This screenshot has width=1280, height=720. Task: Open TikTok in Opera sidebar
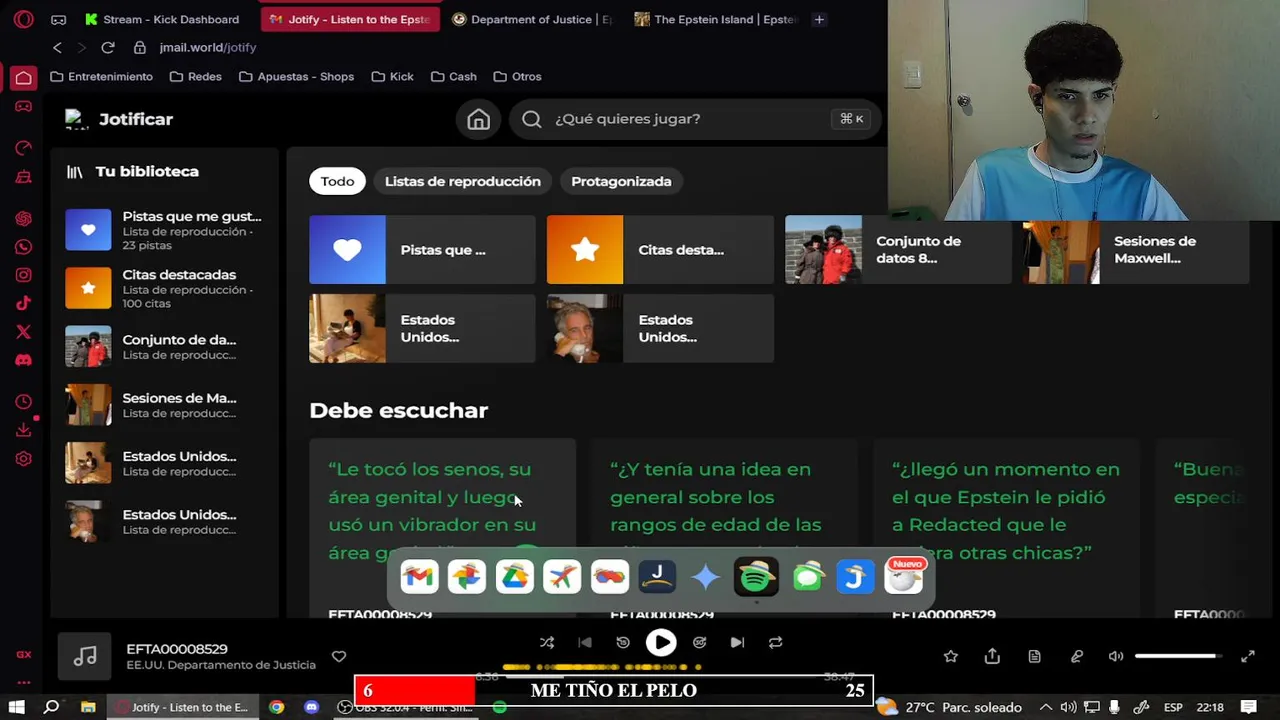click(x=23, y=303)
